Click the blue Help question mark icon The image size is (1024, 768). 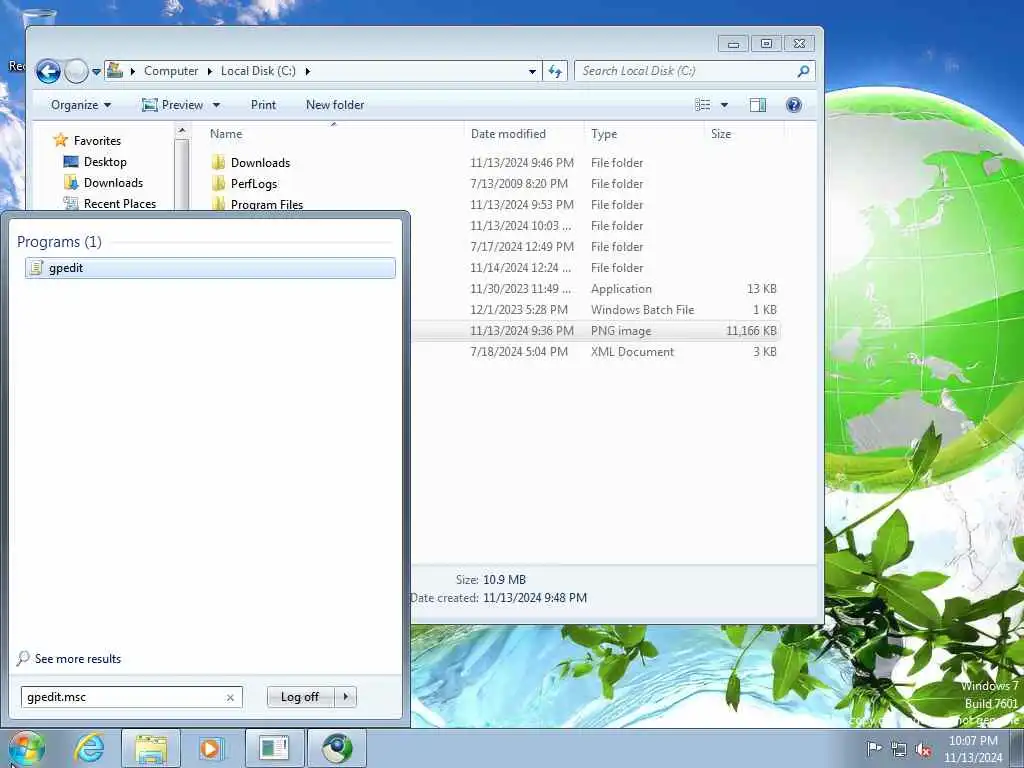pyautogui.click(x=793, y=105)
